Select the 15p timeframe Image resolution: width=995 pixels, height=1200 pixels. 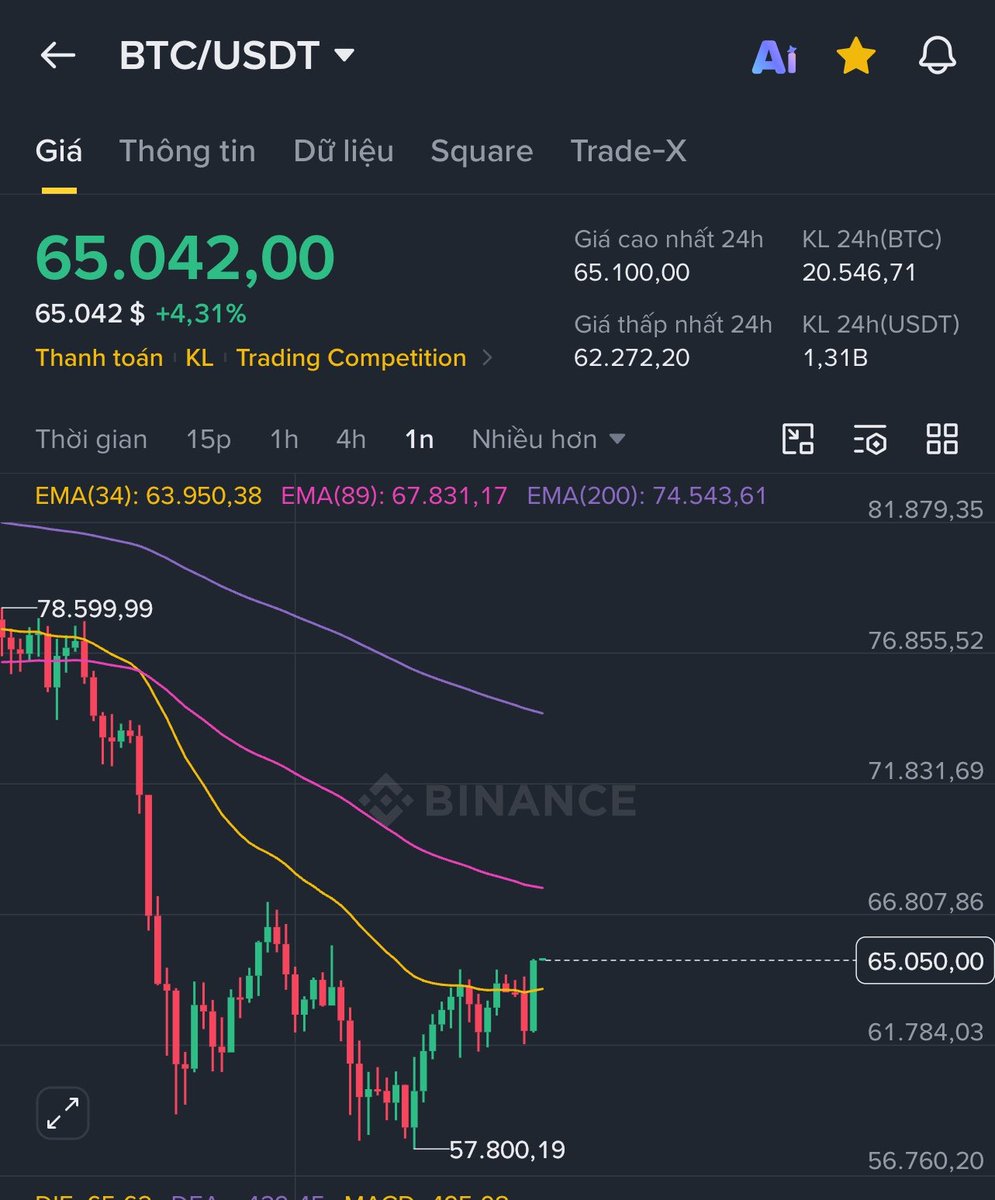208,439
